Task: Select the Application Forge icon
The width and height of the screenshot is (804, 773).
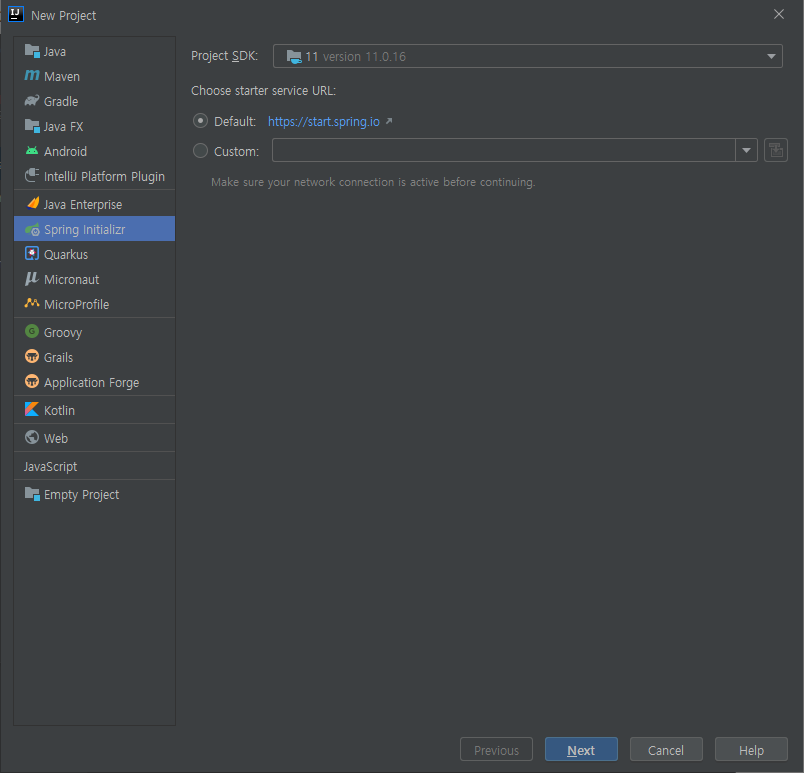Action: 32,381
